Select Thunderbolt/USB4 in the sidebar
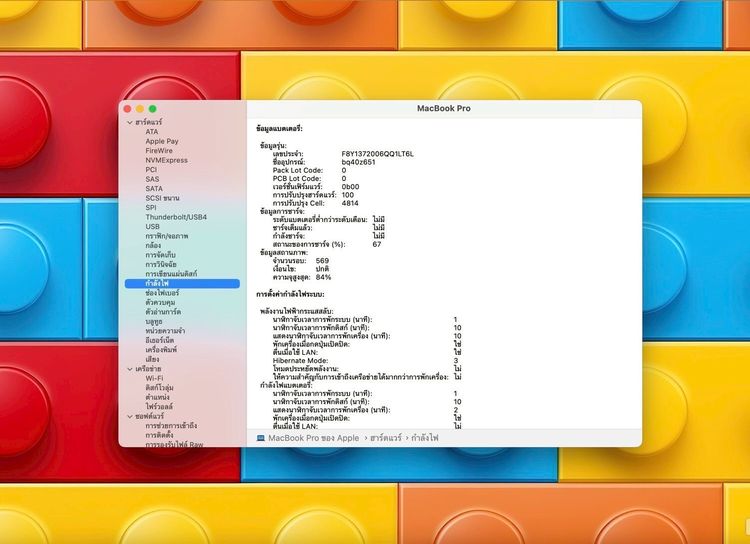750x544 pixels. click(x=176, y=217)
